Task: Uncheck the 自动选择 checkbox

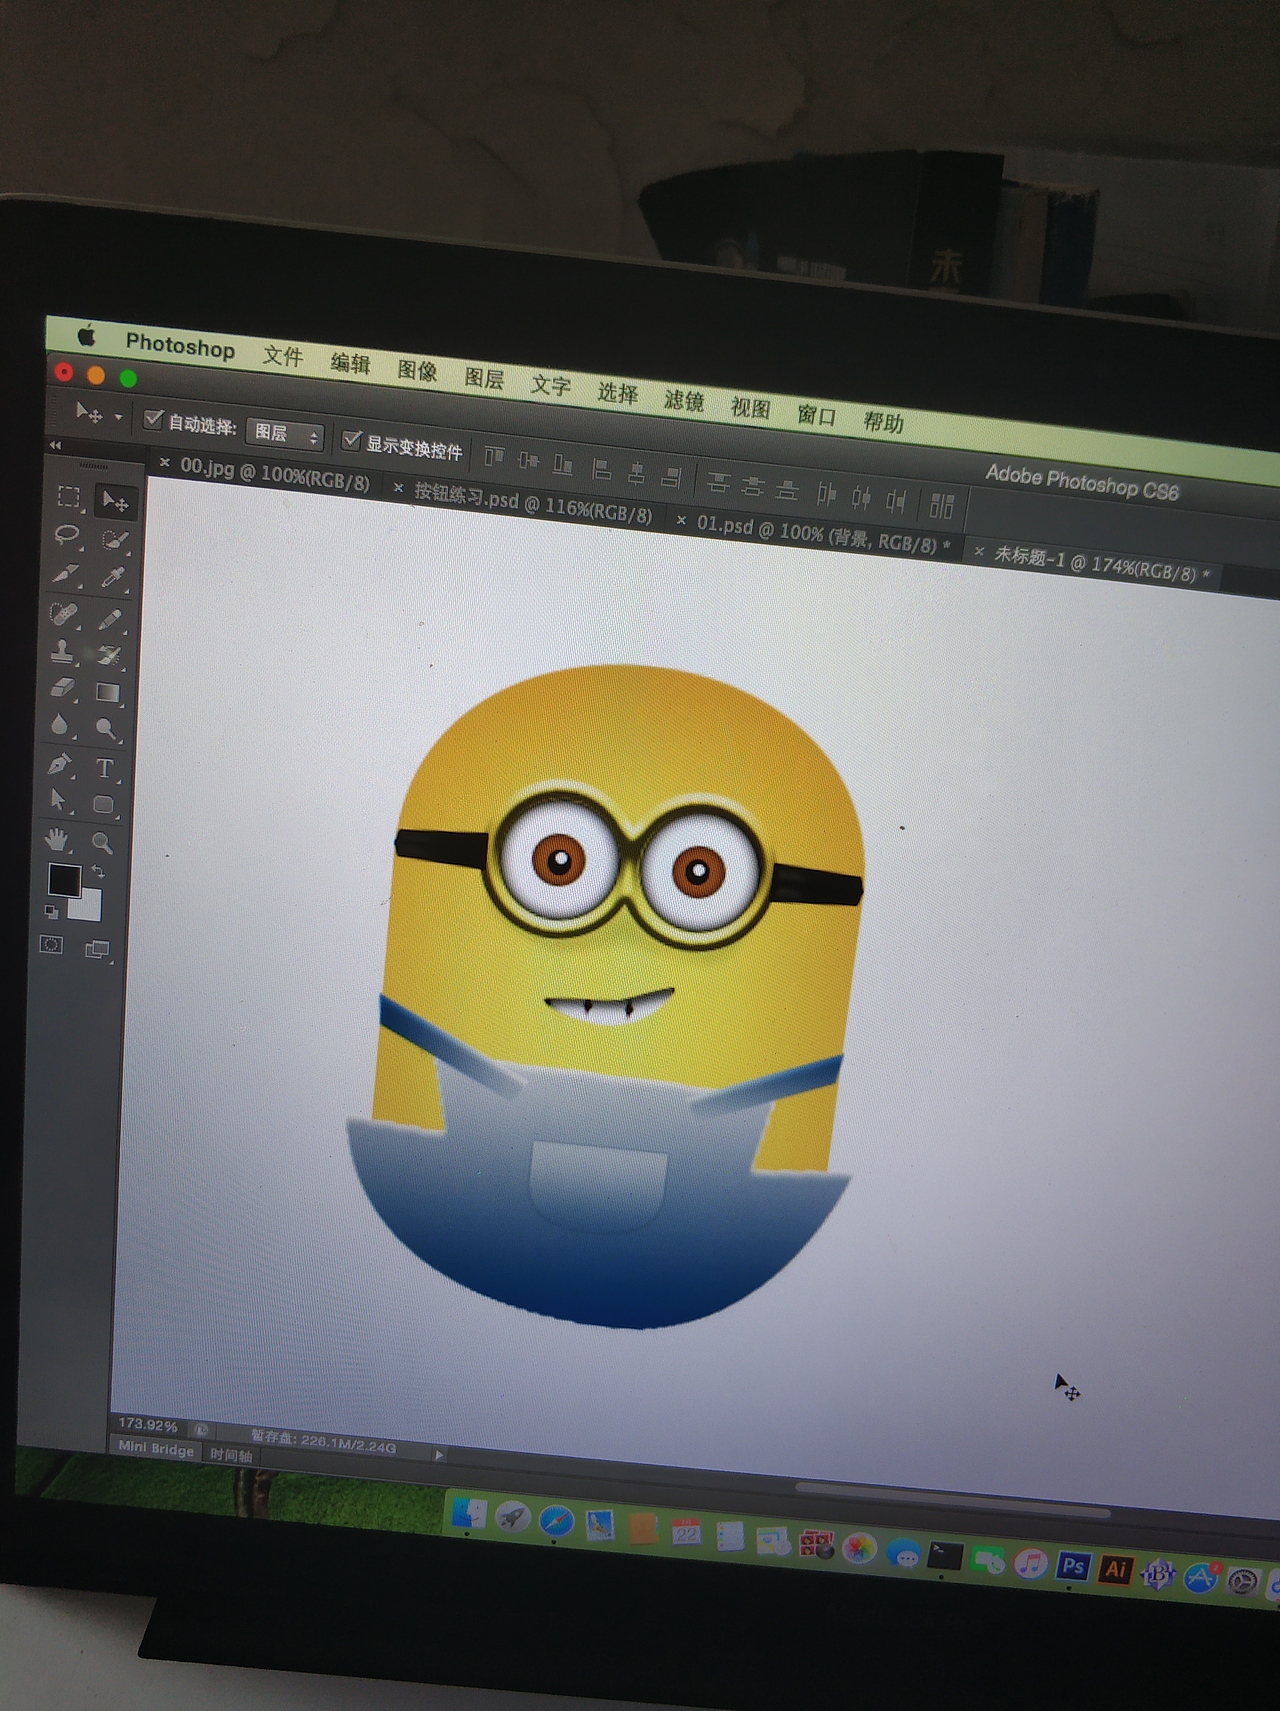Action: (x=153, y=419)
